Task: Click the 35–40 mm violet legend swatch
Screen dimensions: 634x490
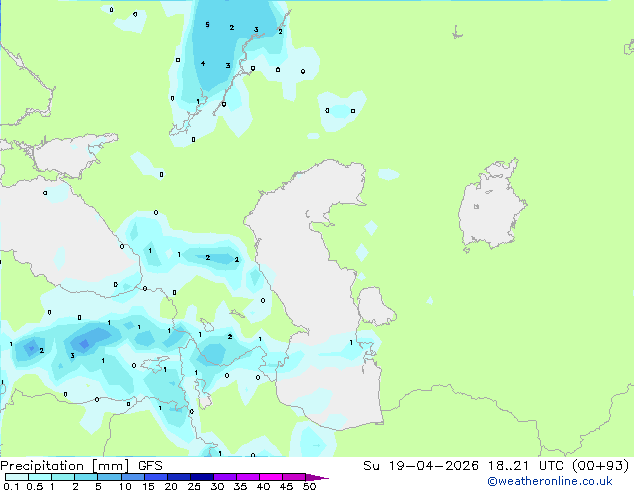Action: pyautogui.click(x=247, y=477)
